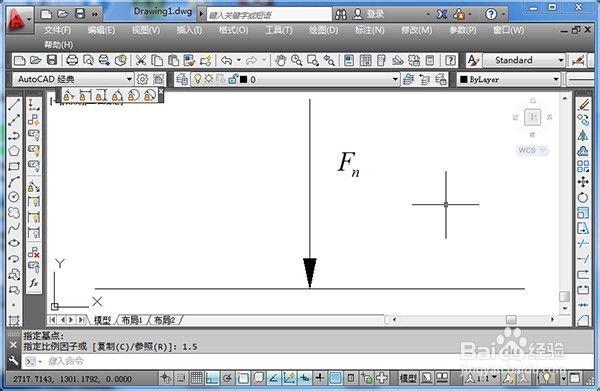
Task: Select the Rotate modify tool
Action: click(x=583, y=197)
